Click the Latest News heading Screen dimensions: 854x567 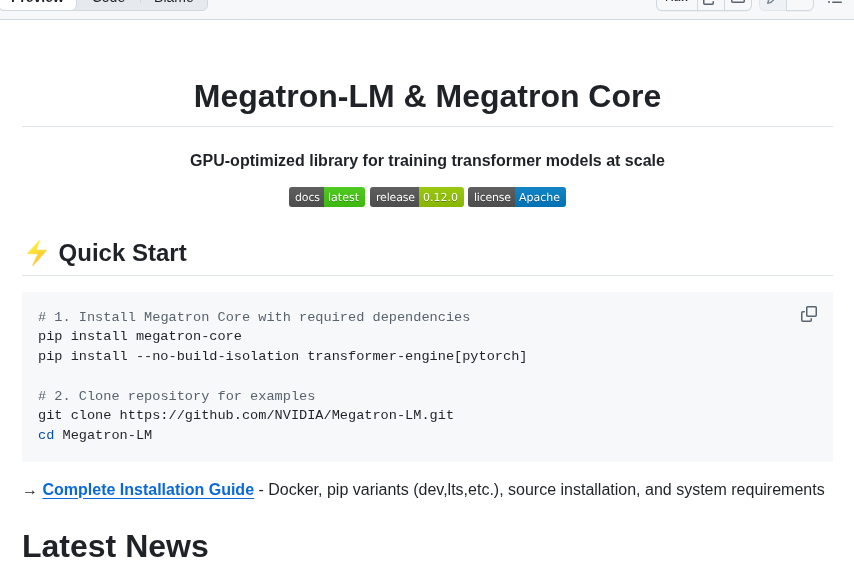pyautogui.click(x=115, y=546)
